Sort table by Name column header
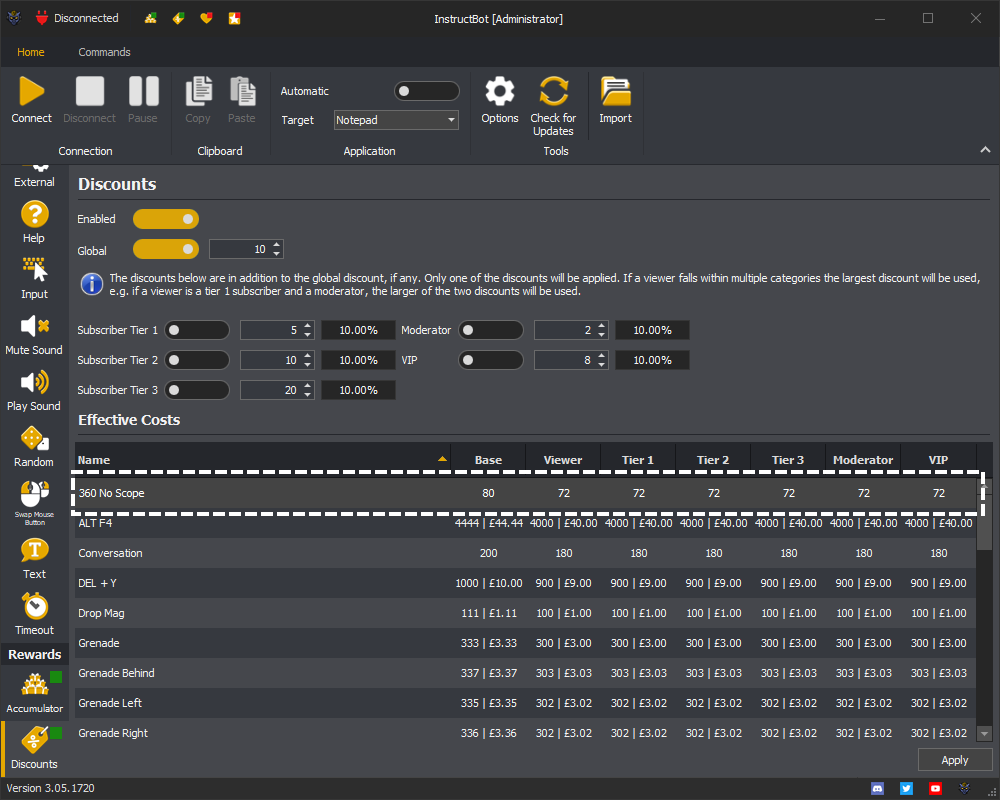Screen dimensions: 1000x800 pos(263,459)
